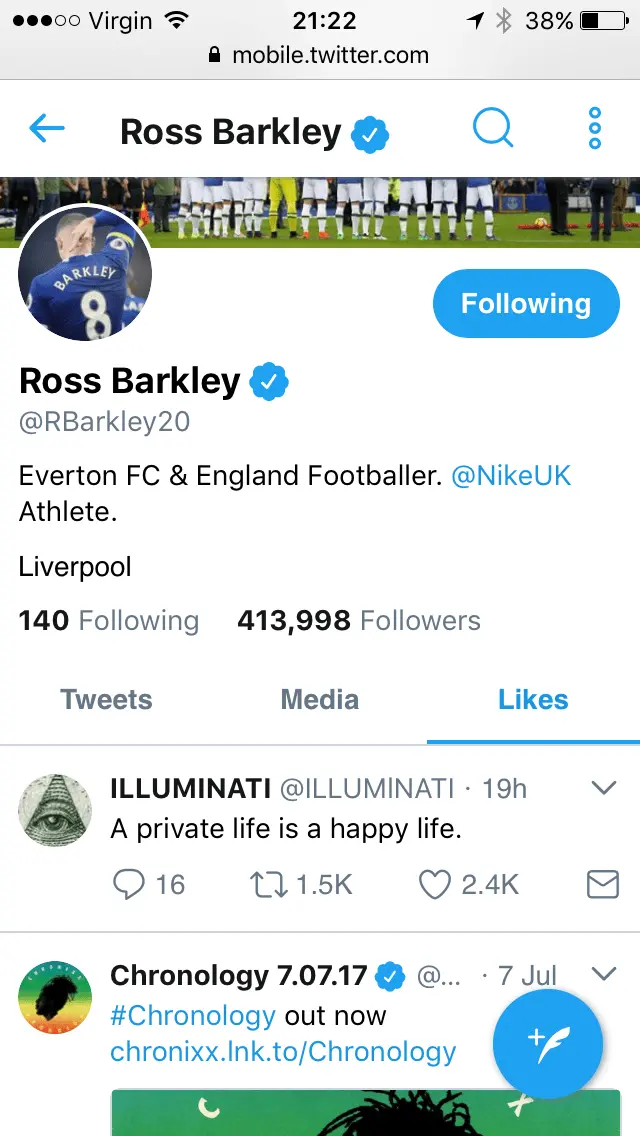Open the chronixx.lnk.to/Chronology link
The width and height of the screenshot is (640, 1136).
283,1052
